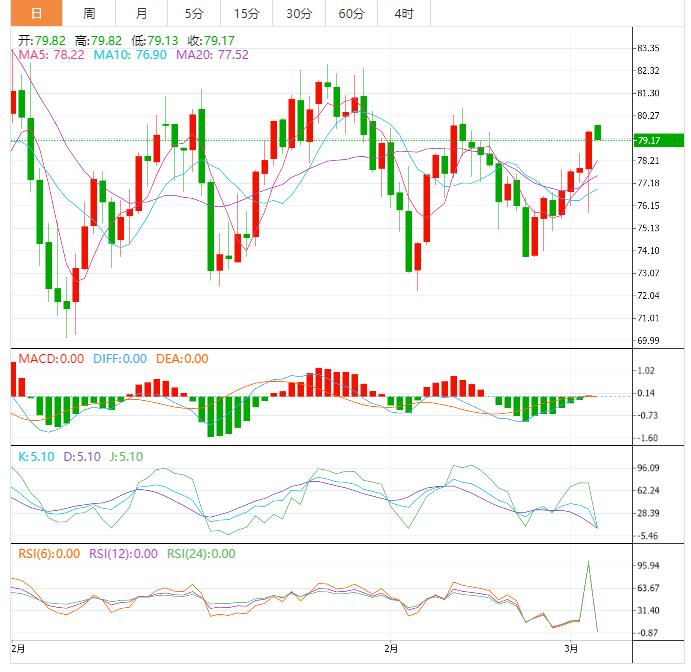This screenshot has height=672, width=691.
Task: Switch to the 周 weekly tab
Action: pos(89,13)
